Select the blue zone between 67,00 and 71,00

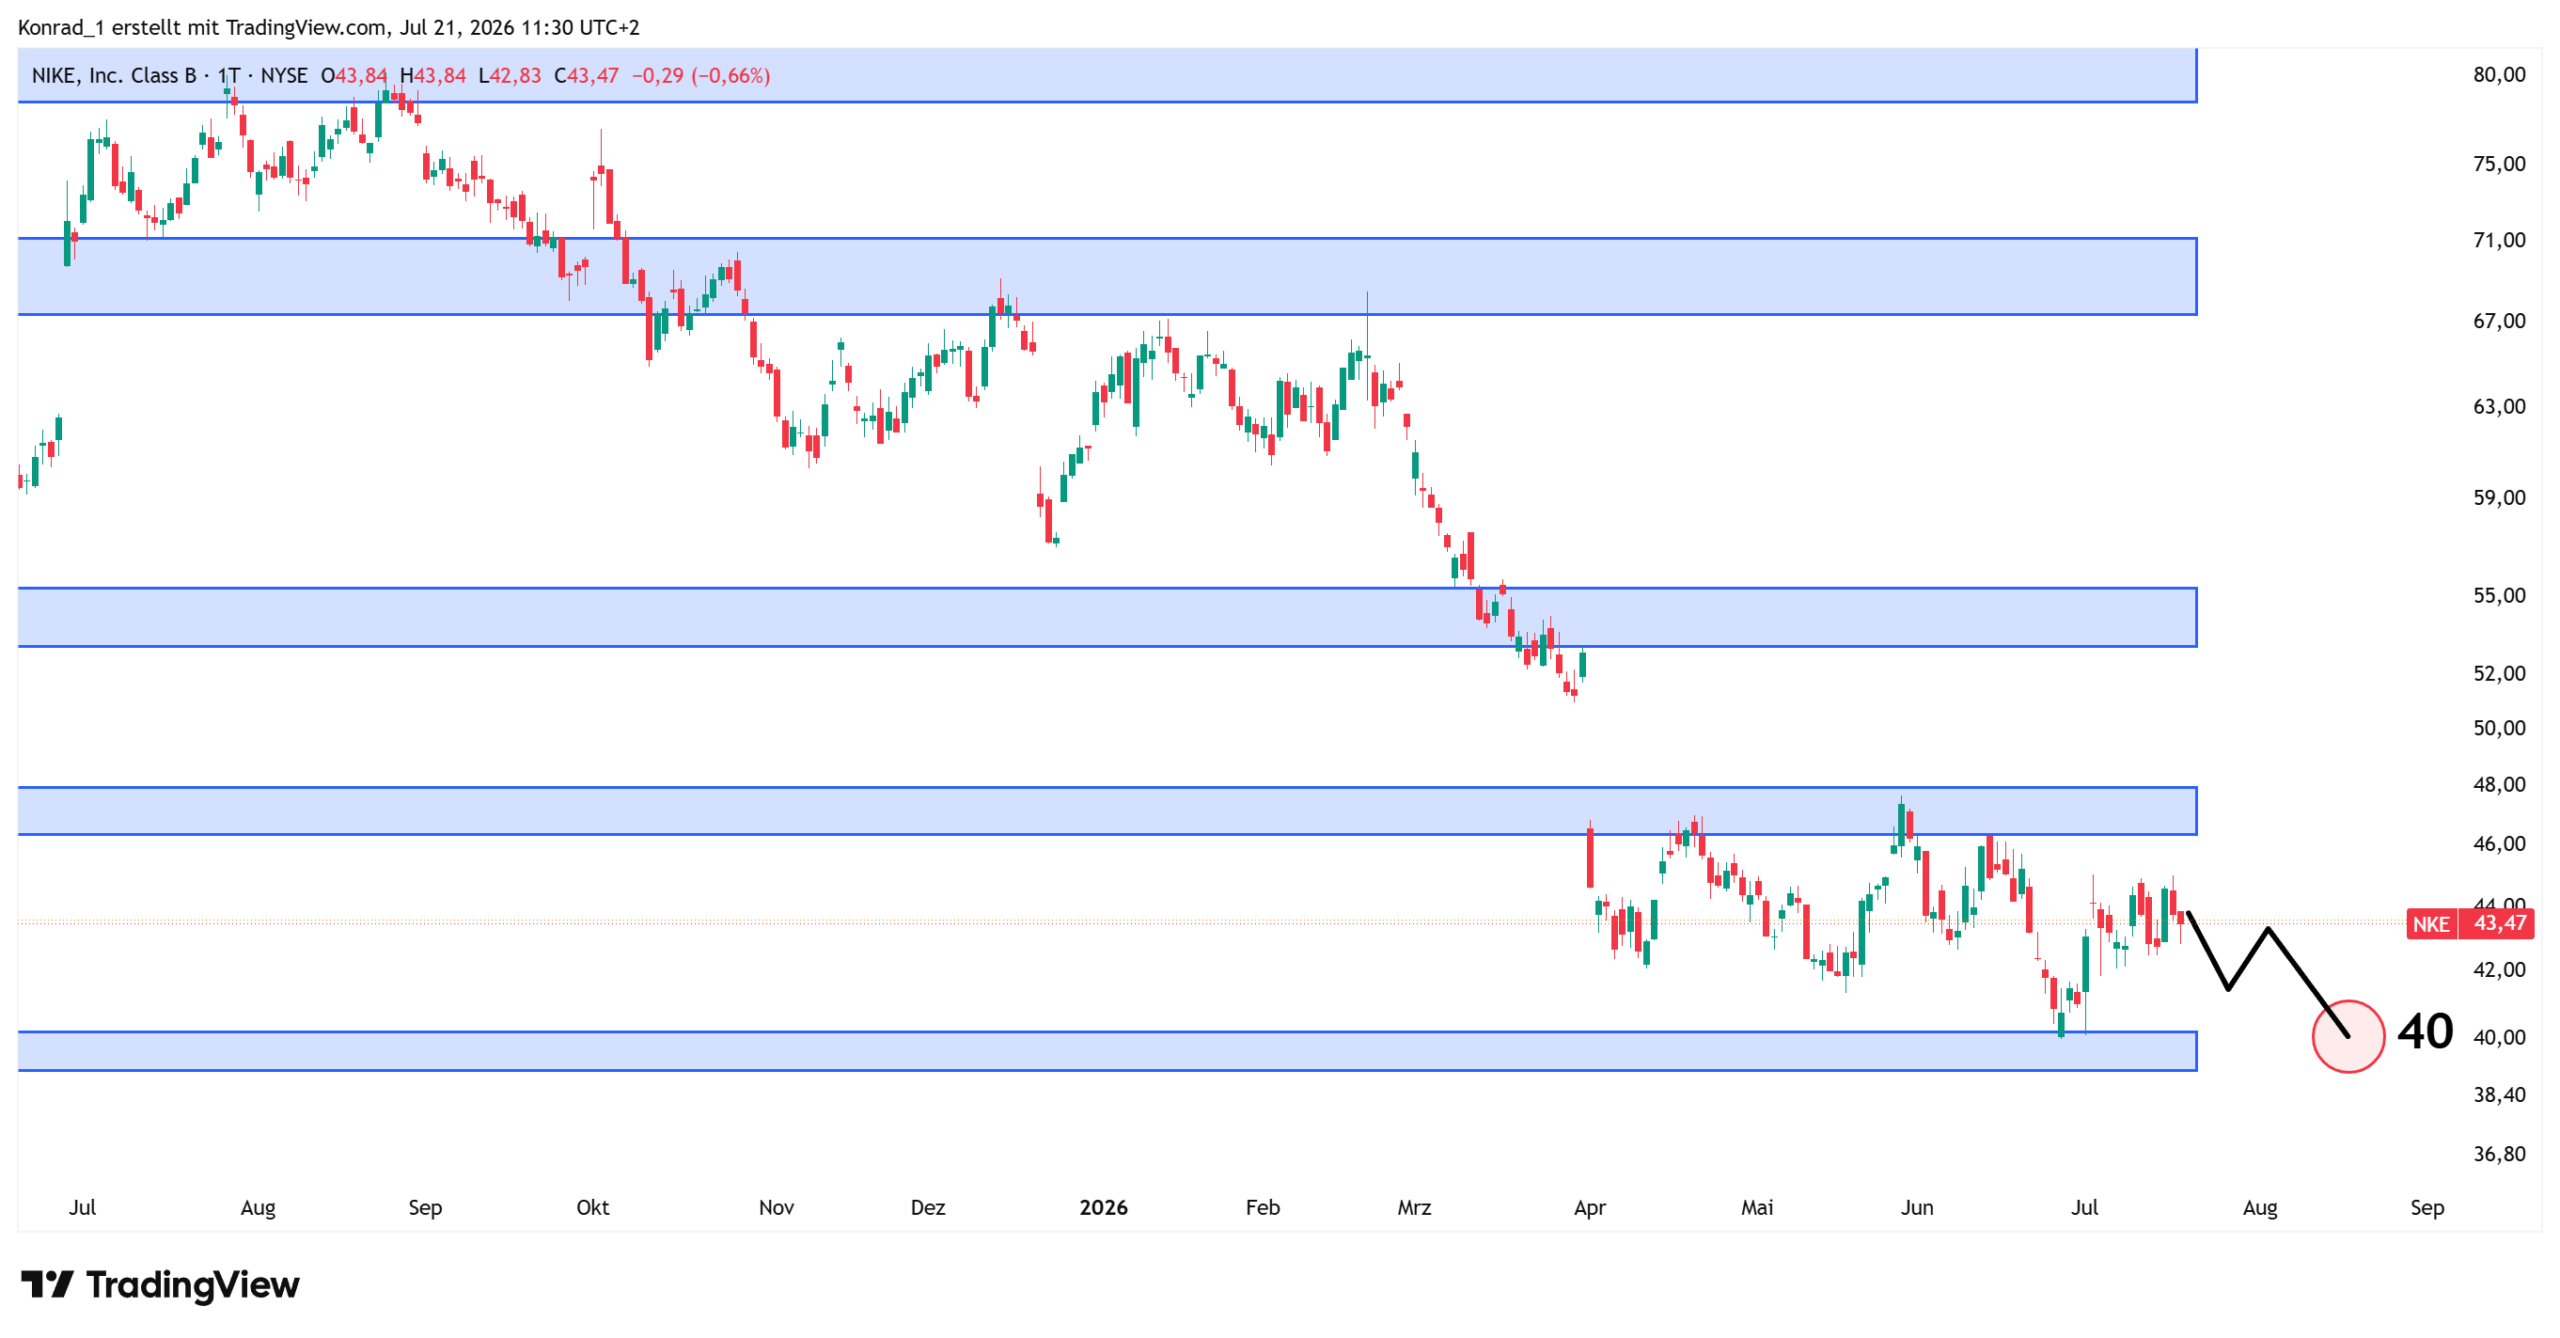click(x=1107, y=276)
